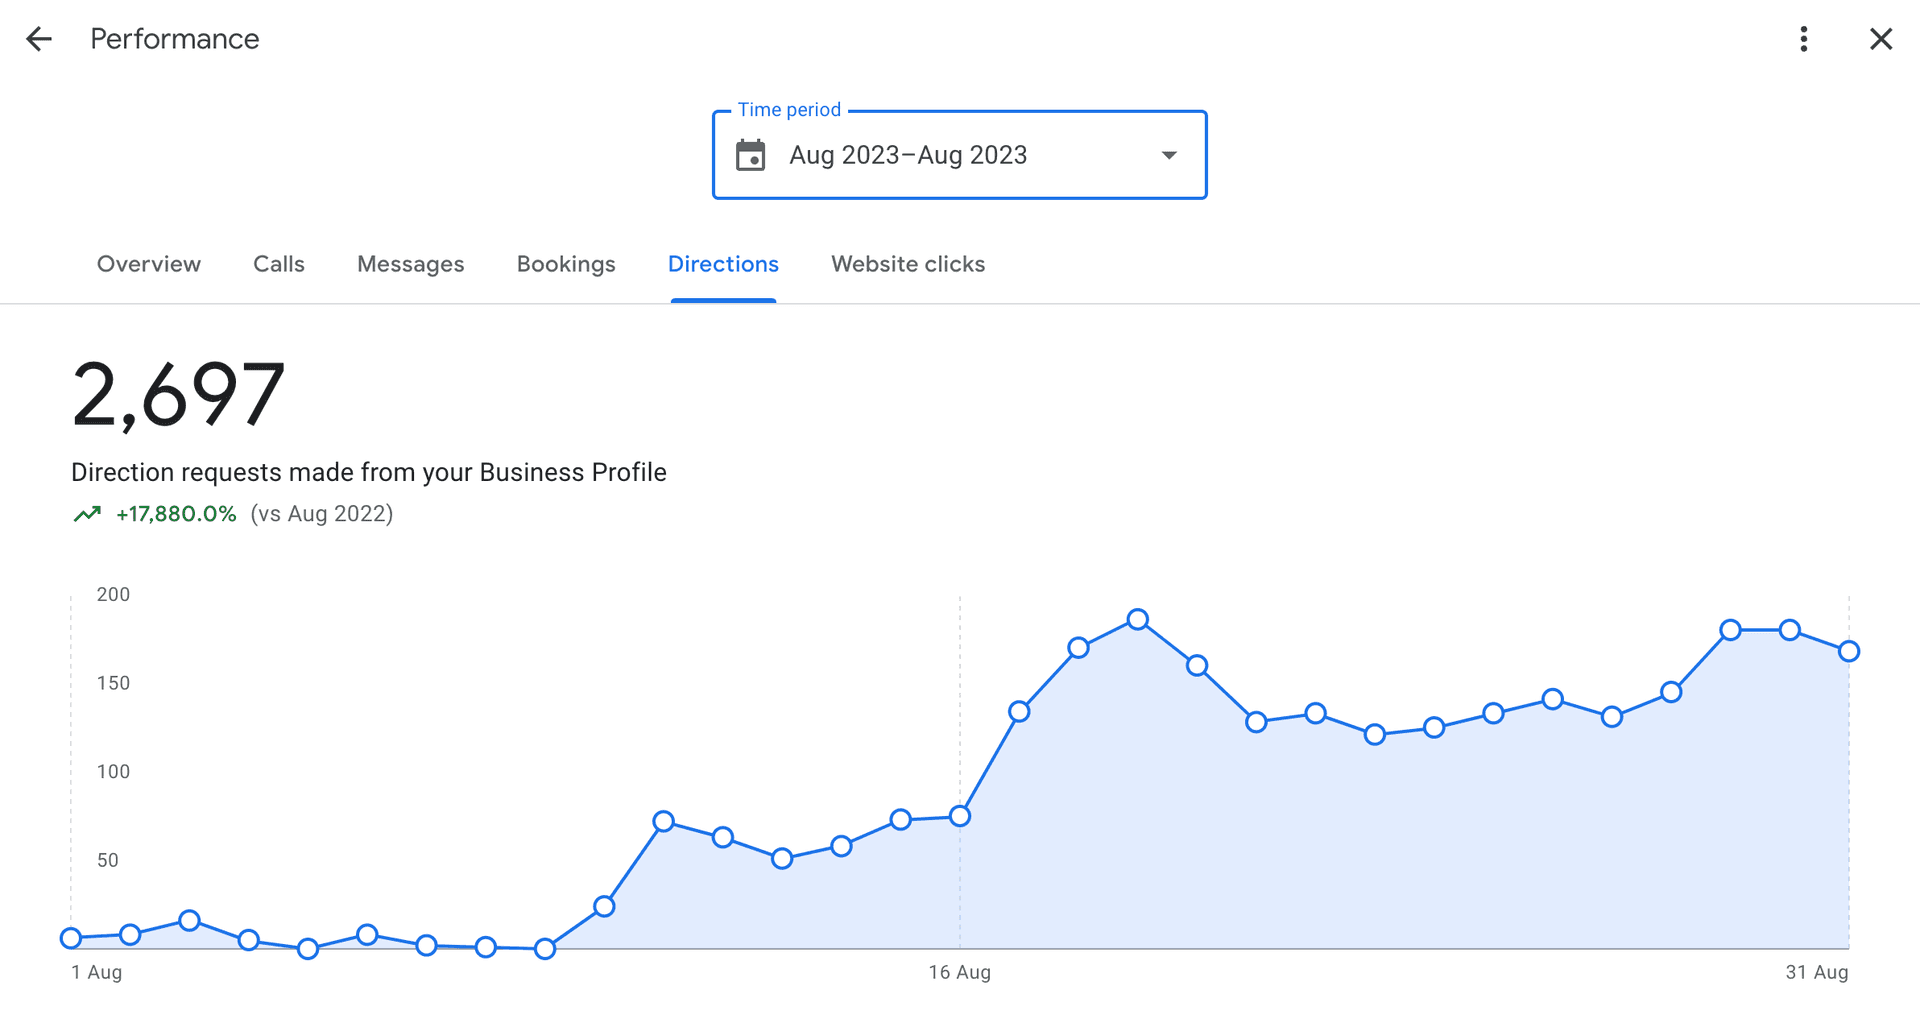Click the 2,697 direction requests total

pyautogui.click(x=177, y=395)
